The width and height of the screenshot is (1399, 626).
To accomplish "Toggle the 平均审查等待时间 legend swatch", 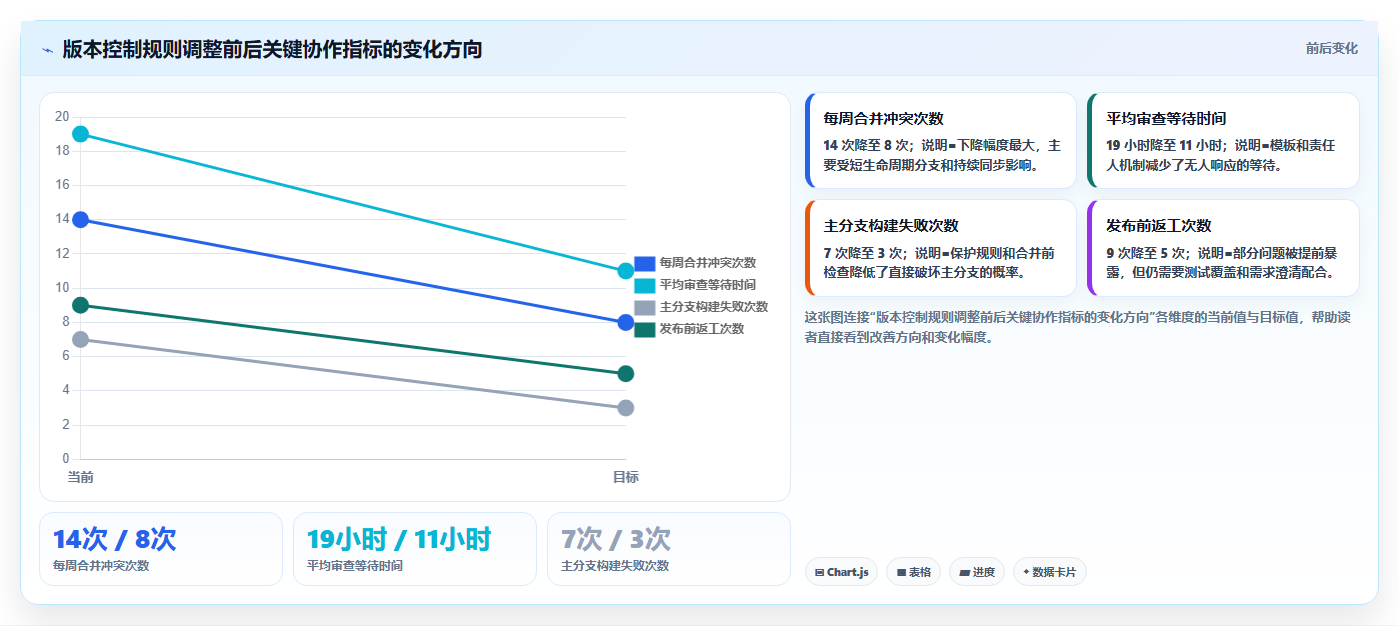I will (x=645, y=285).
